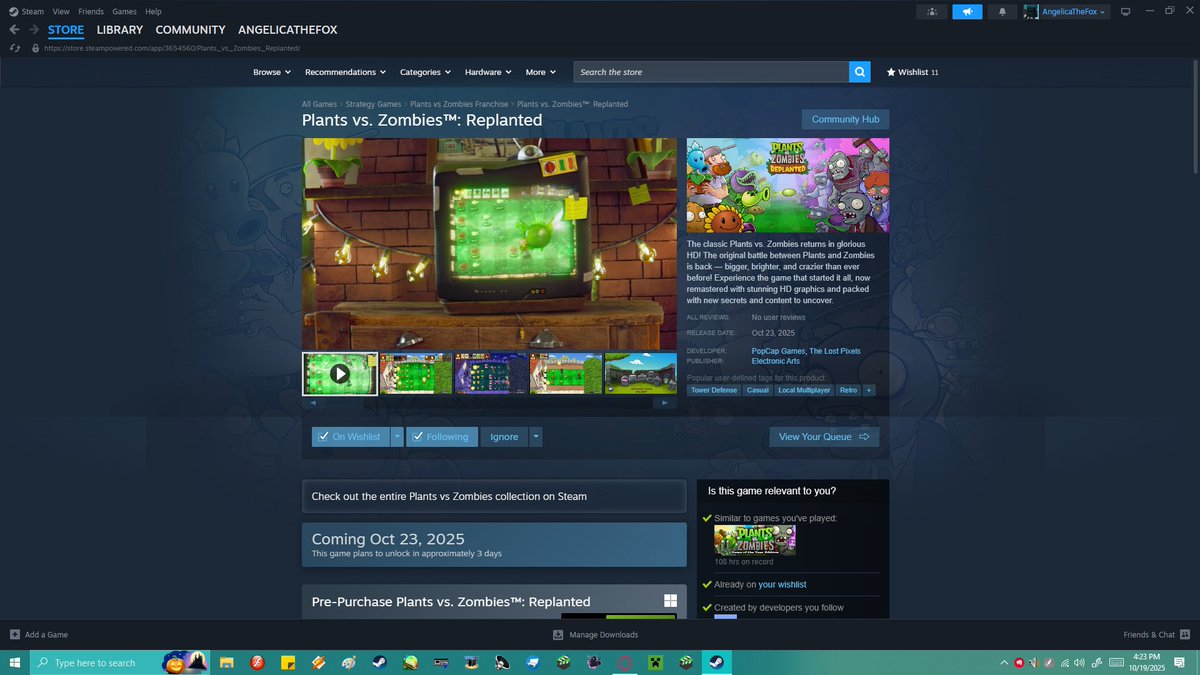The height and width of the screenshot is (675, 1200).
Task: Expand the More dropdown
Action: coord(541,72)
